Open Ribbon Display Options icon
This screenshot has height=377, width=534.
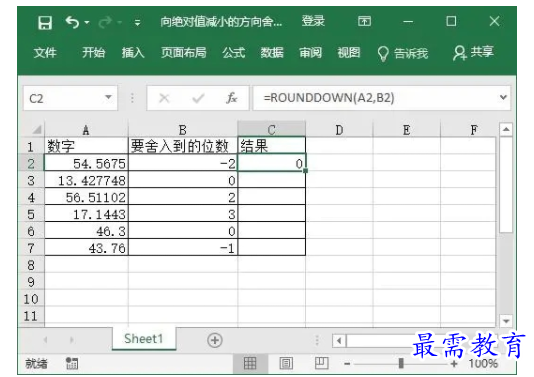(364, 21)
